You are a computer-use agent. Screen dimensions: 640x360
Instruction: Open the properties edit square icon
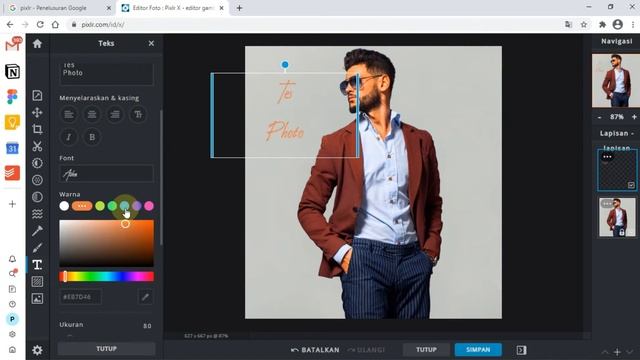tap(37, 96)
